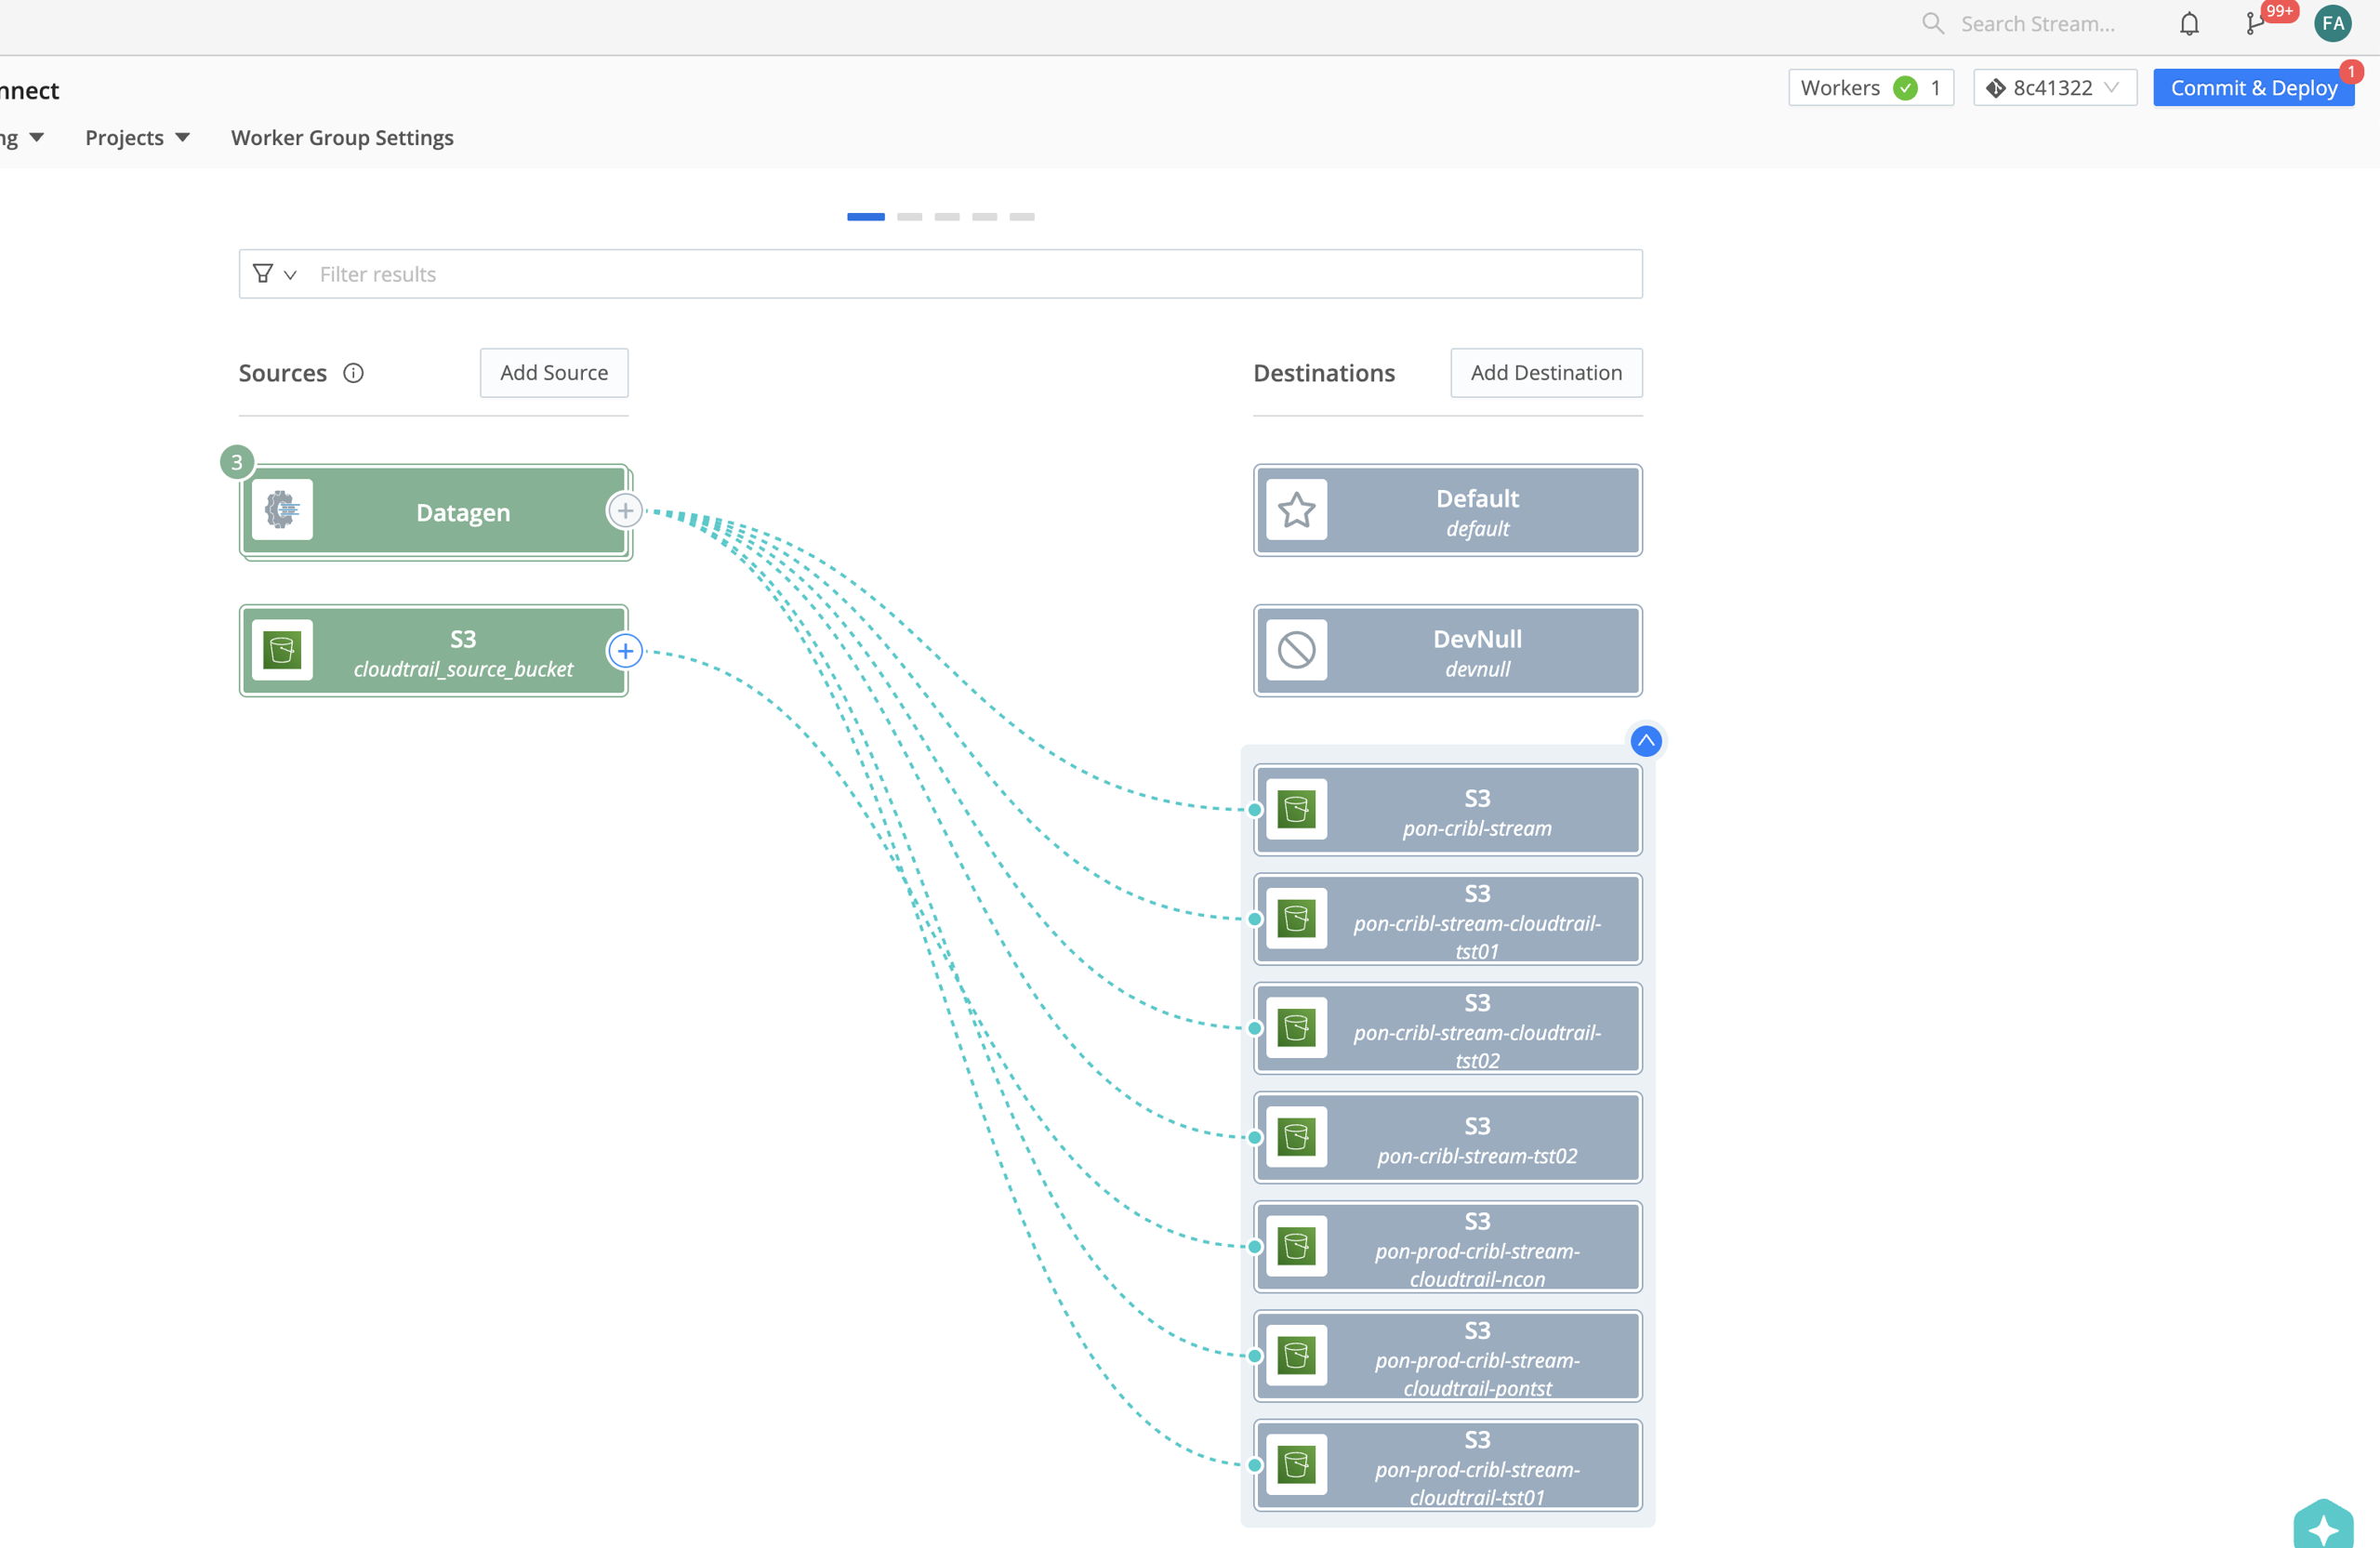Click the Search Stream field
The height and width of the screenshot is (1548, 2380).
2037,24
